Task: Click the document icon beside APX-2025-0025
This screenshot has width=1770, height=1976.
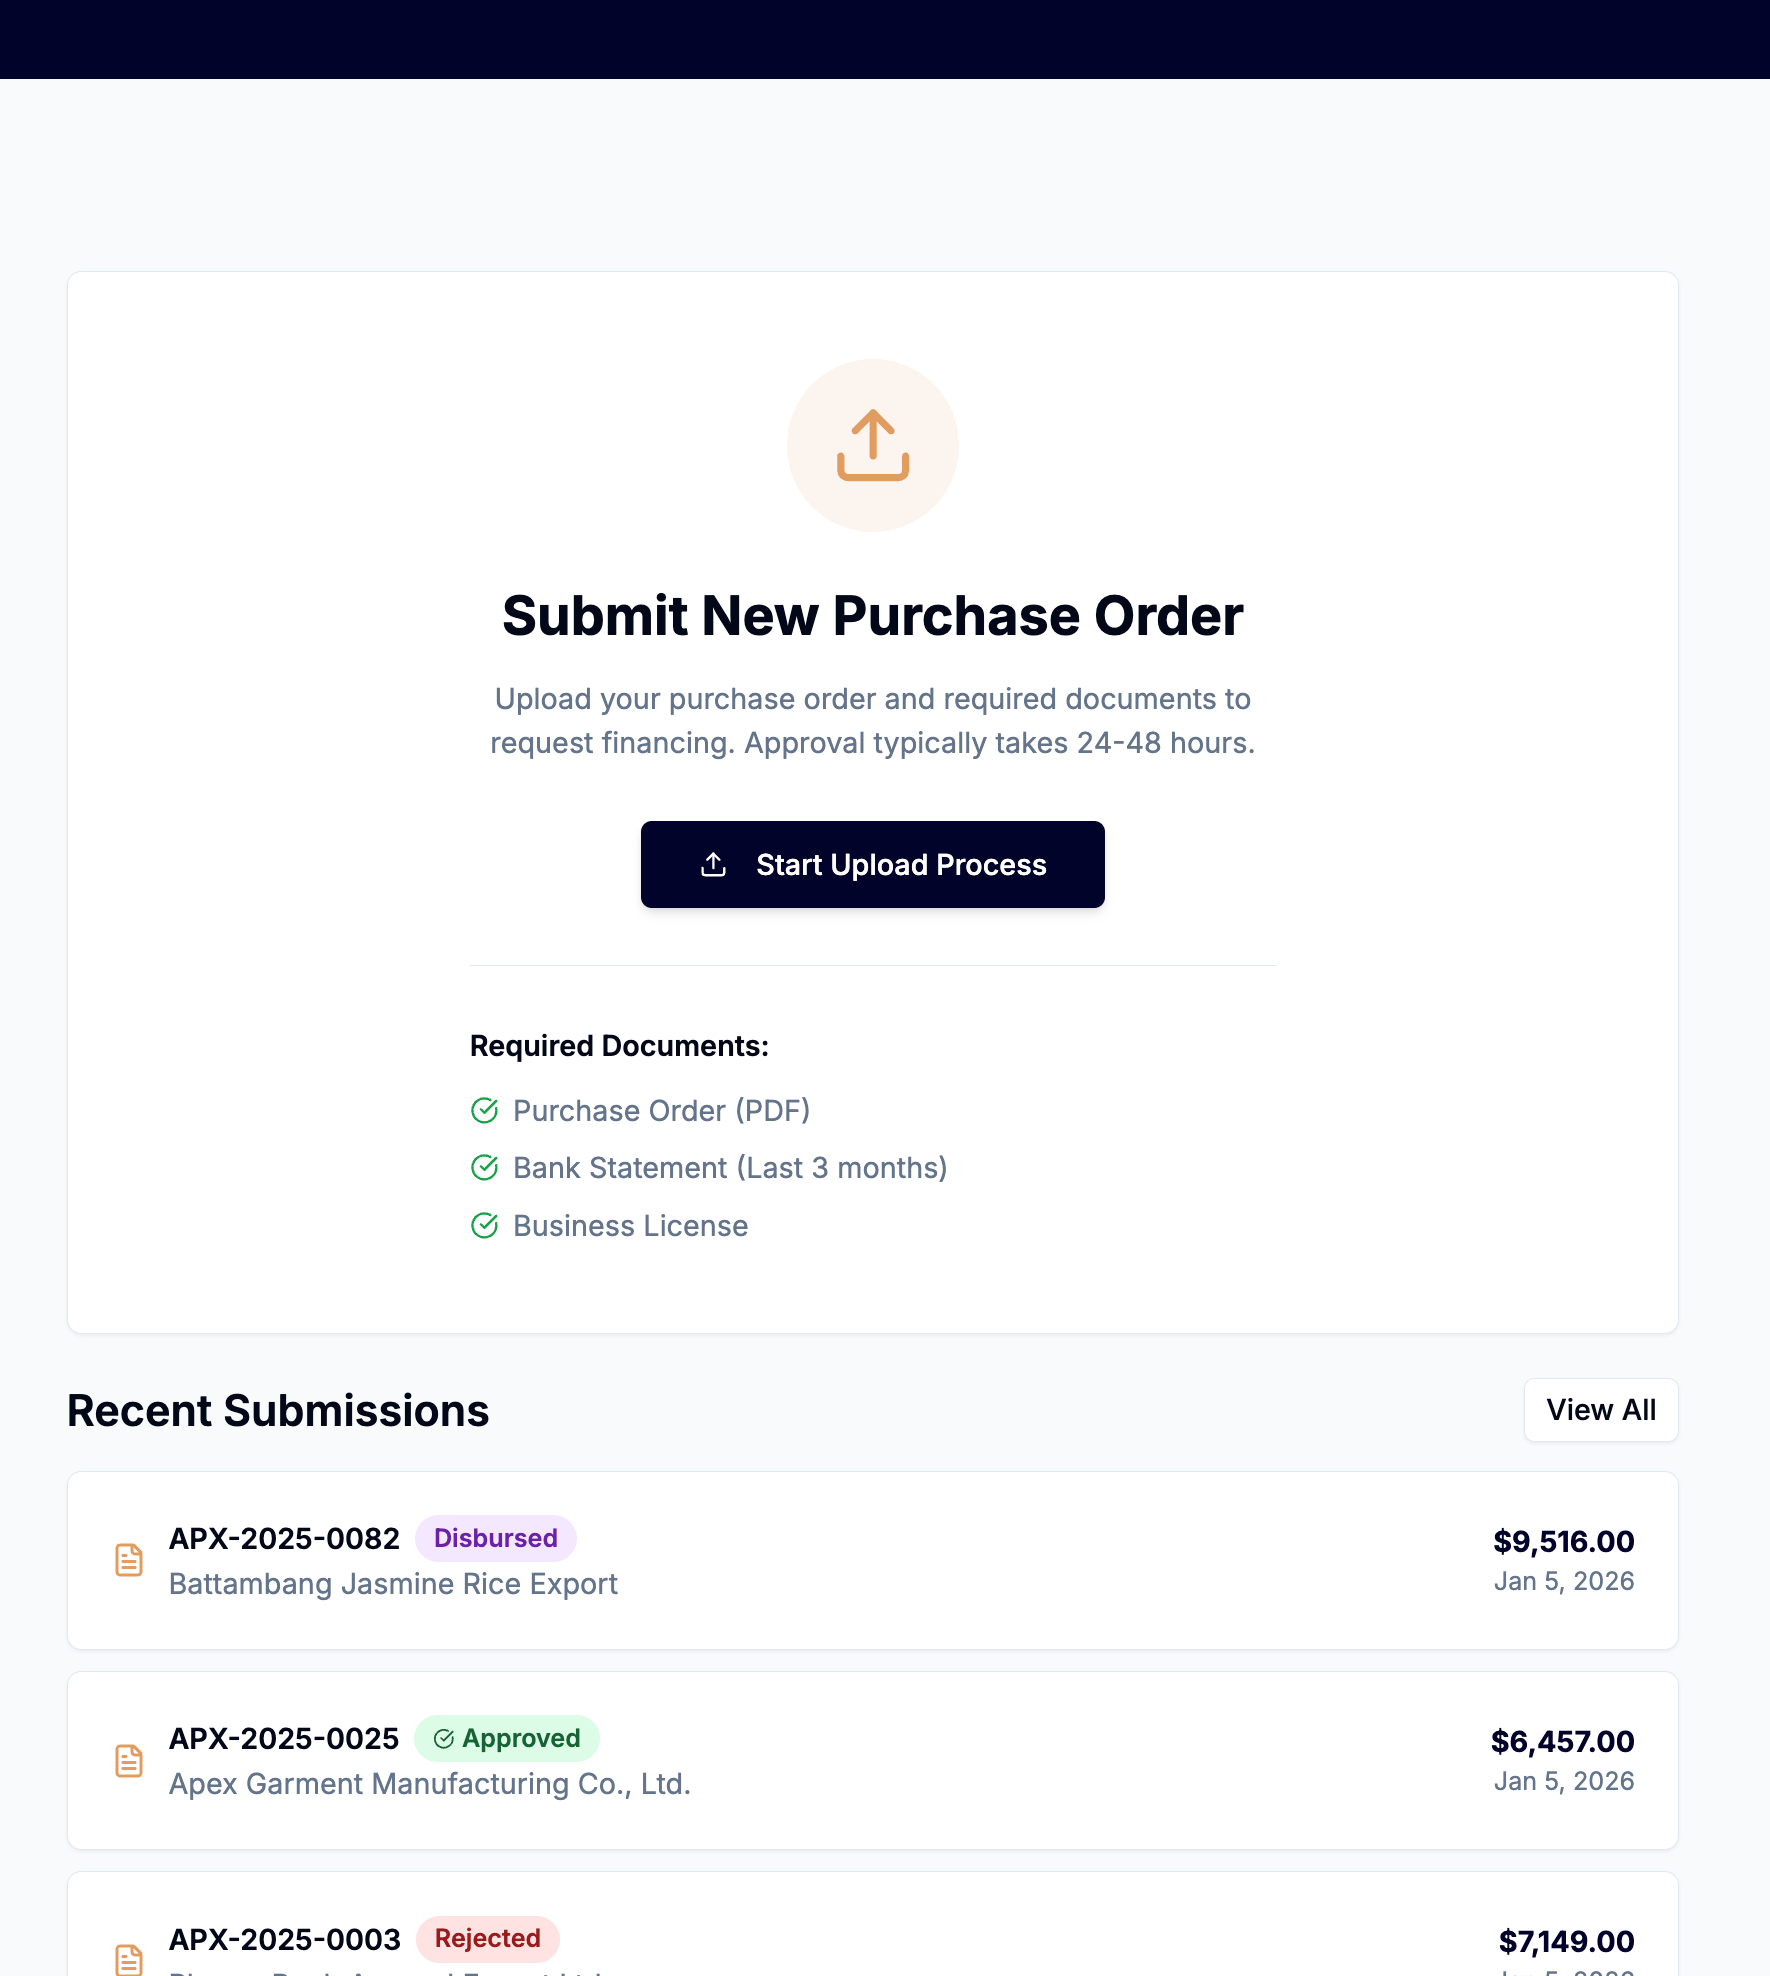Action: [128, 1760]
